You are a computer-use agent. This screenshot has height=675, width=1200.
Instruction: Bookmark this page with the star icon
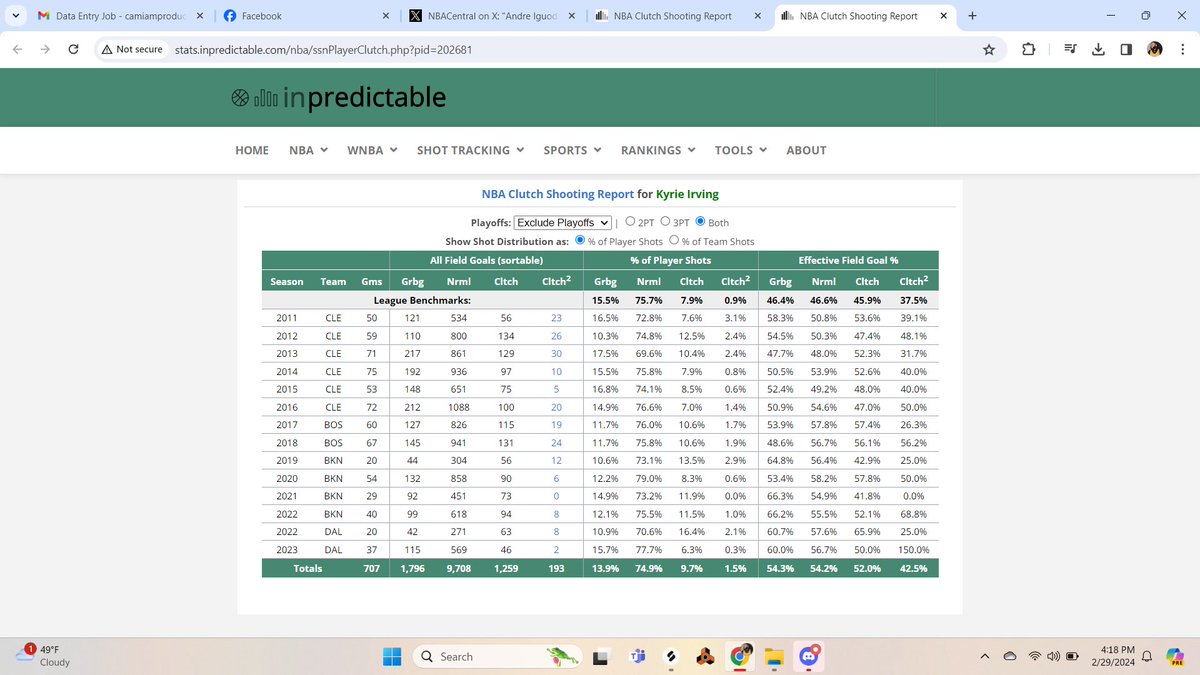click(988, 49)
